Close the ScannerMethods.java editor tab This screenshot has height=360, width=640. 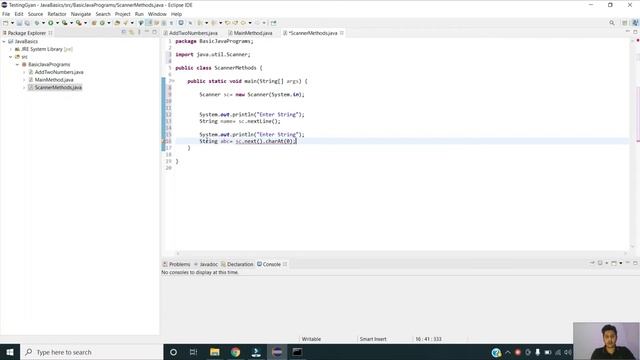click(342, 33)
